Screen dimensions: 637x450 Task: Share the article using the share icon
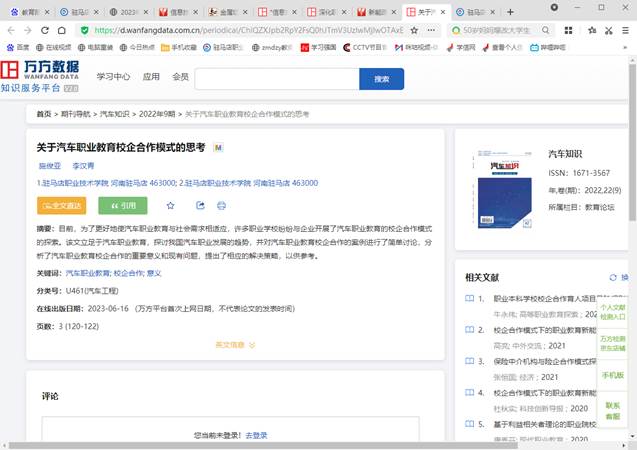[200, 206]
